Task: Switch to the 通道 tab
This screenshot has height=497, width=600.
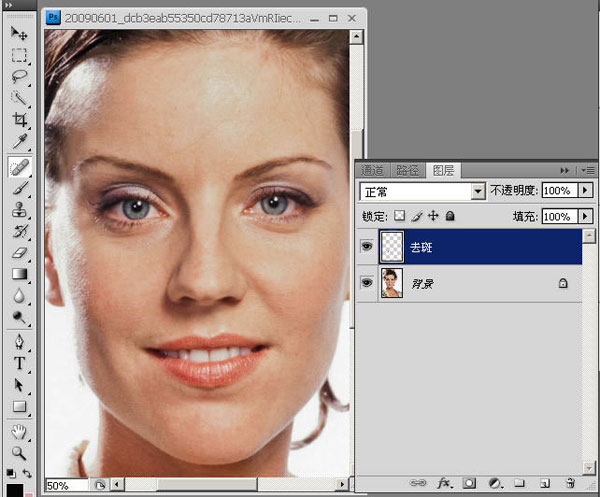Action: [x=373, y=170]
